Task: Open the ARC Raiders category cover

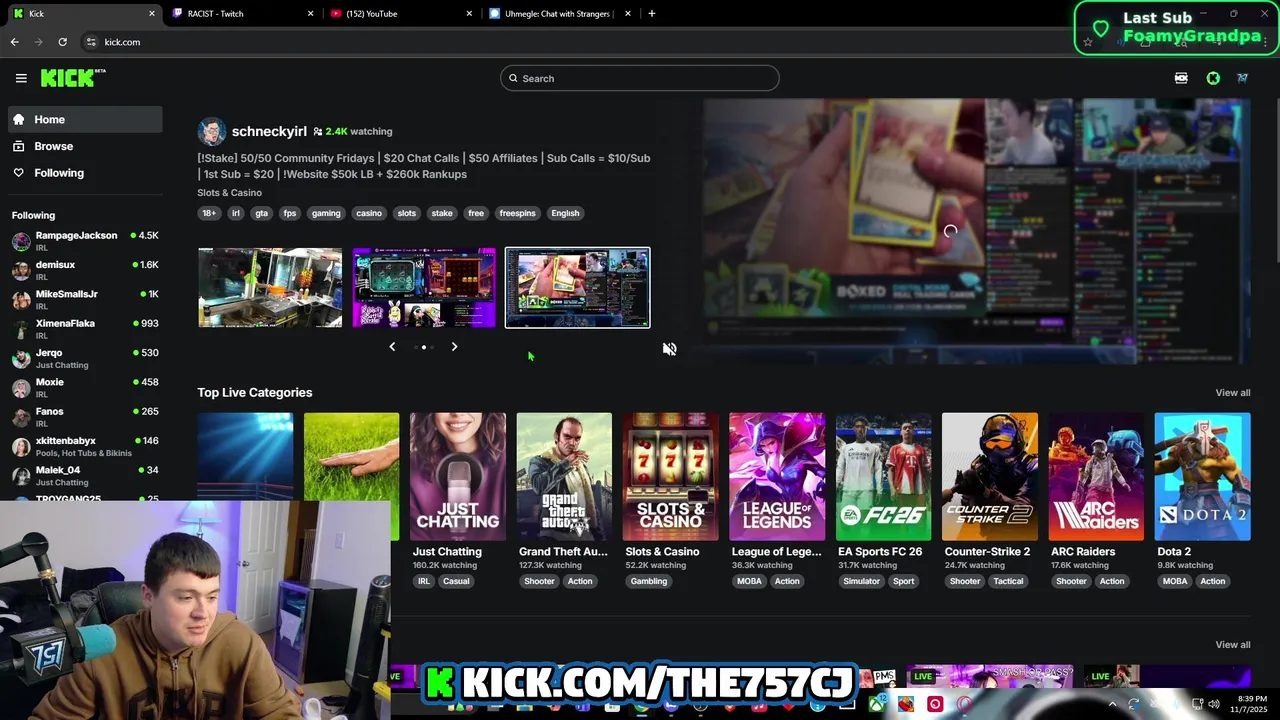Action: click(1096, 477)
